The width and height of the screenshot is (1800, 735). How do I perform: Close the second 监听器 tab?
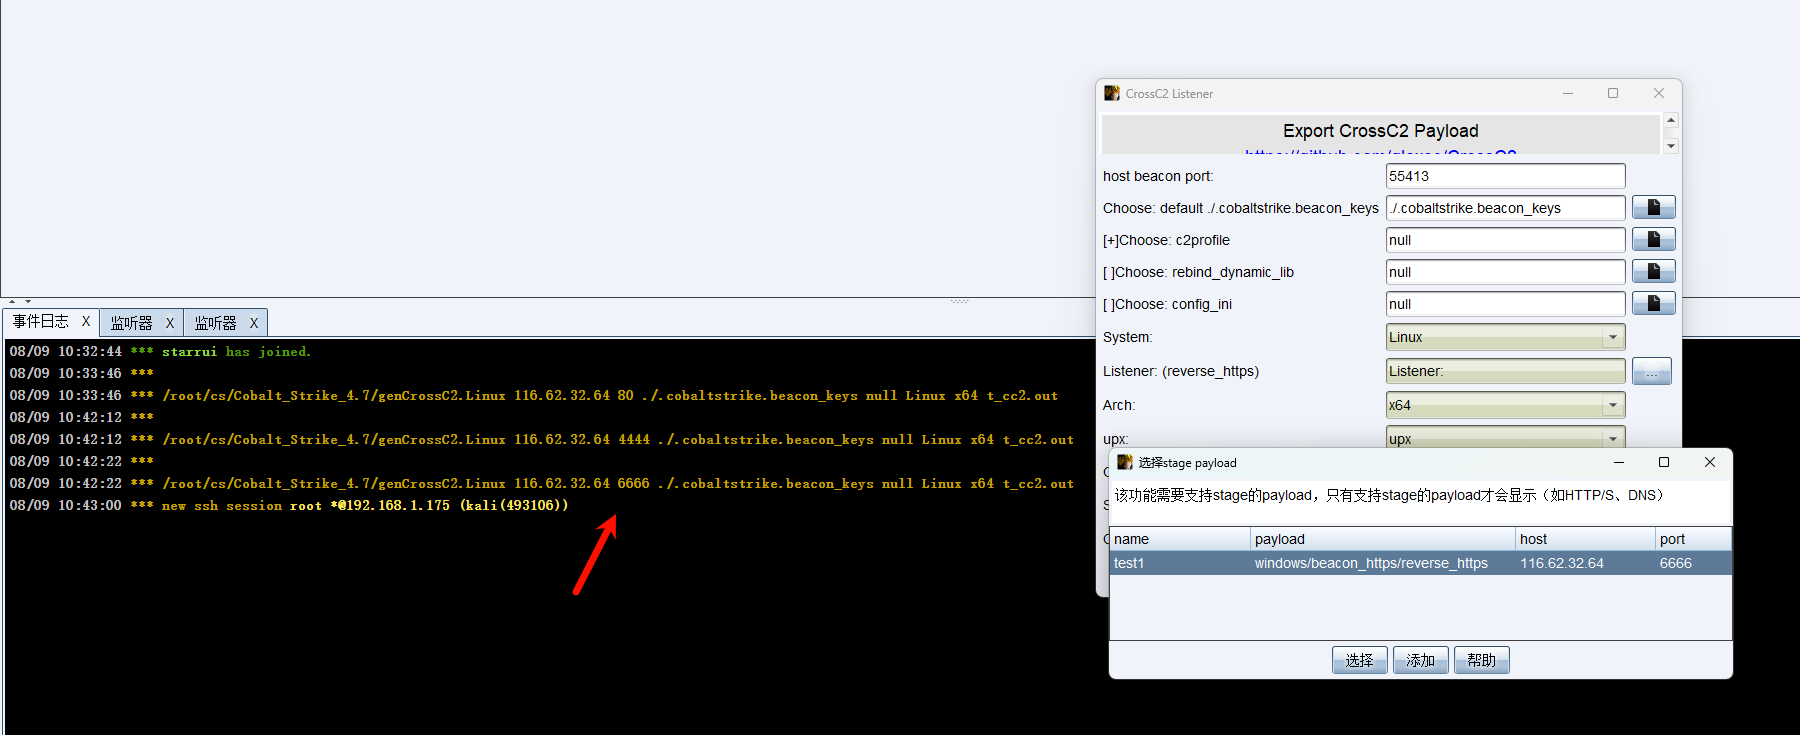pyautogui.click(x=254, y=323)
